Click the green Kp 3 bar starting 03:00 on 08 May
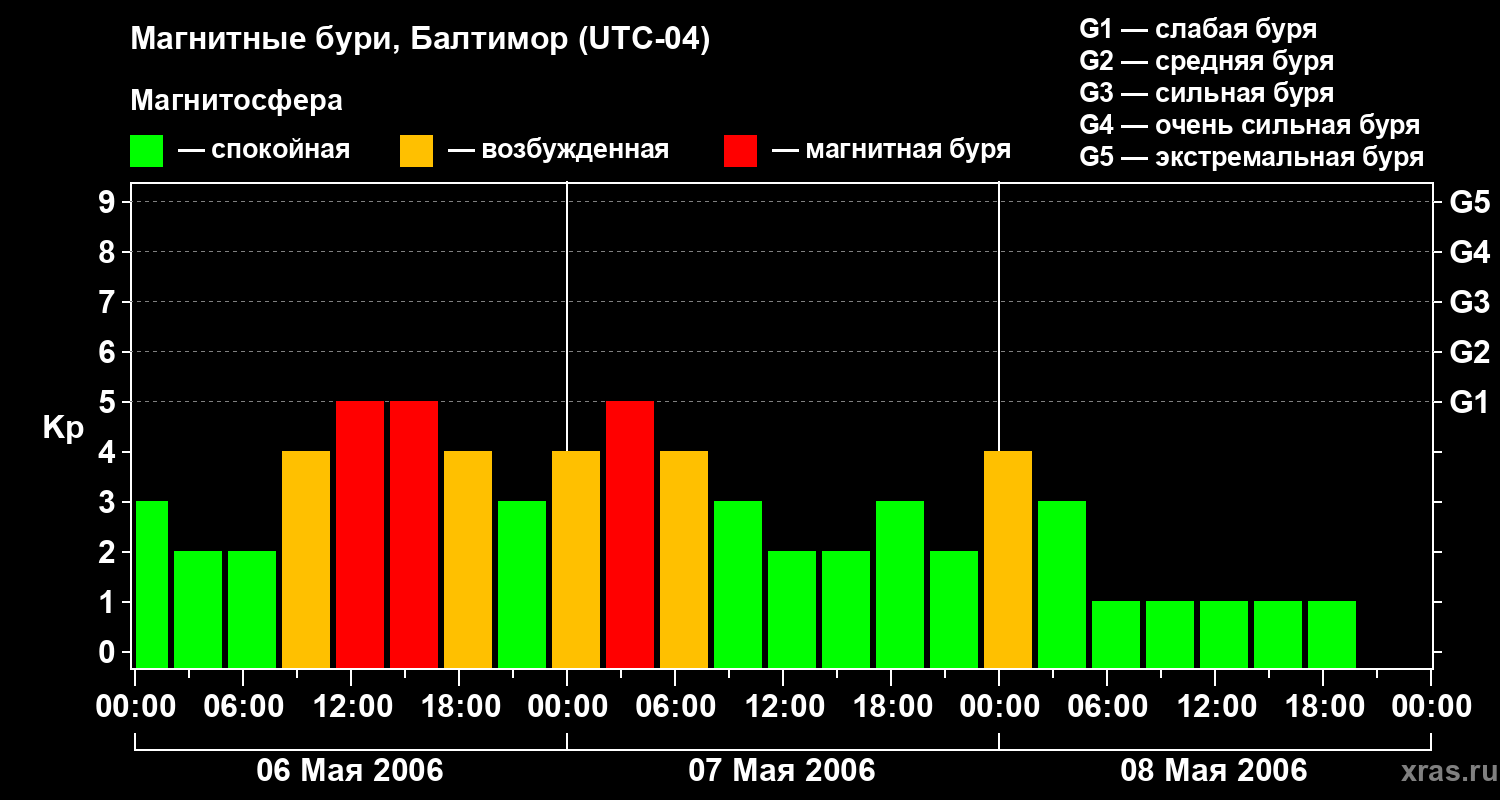Screen dimensions: 1500x800 (x=1062, y=585)
